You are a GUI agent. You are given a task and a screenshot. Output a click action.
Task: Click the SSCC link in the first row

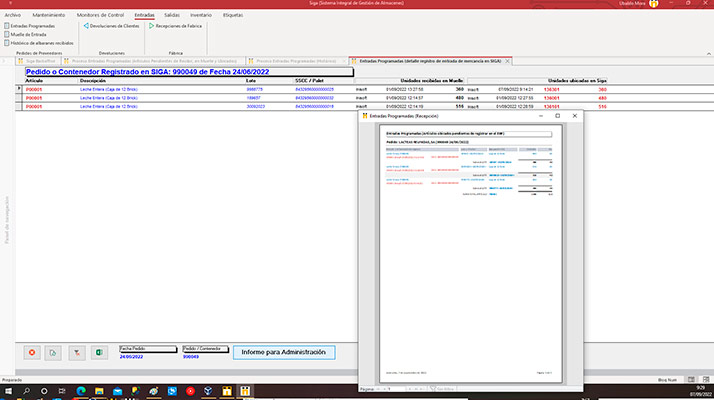[313, 89]
